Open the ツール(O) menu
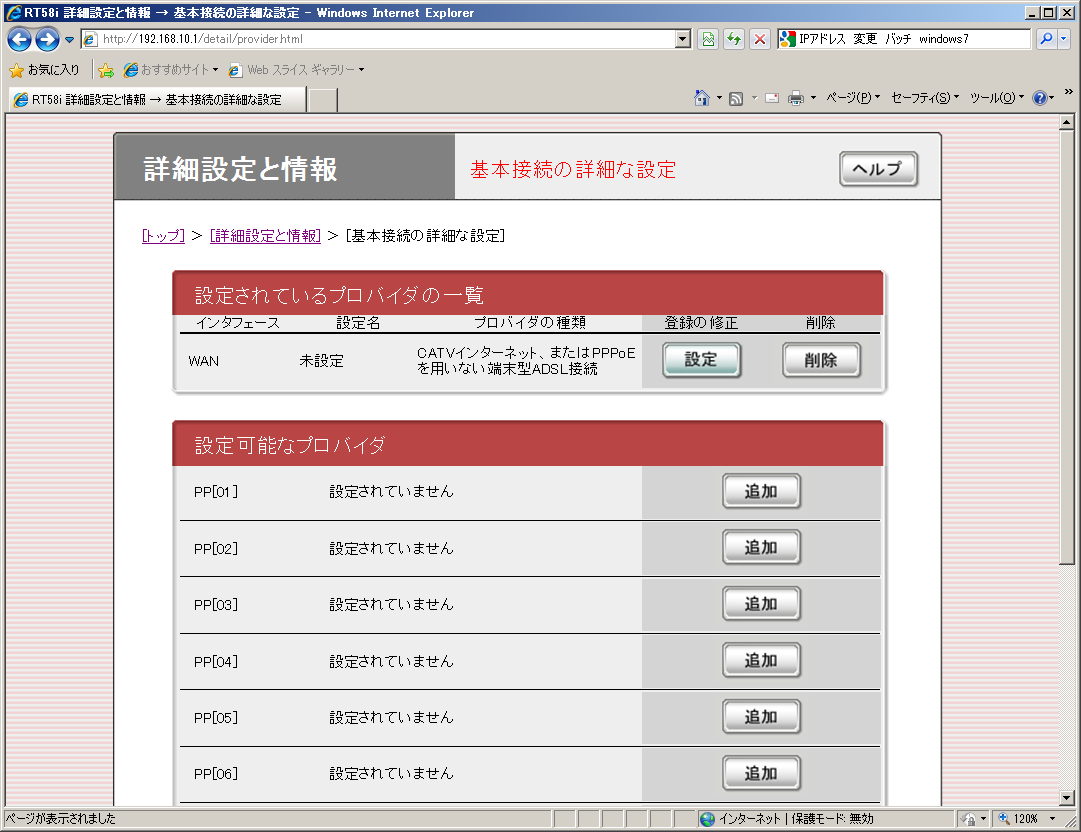The image size is (1081, 832). click(997, 98)
